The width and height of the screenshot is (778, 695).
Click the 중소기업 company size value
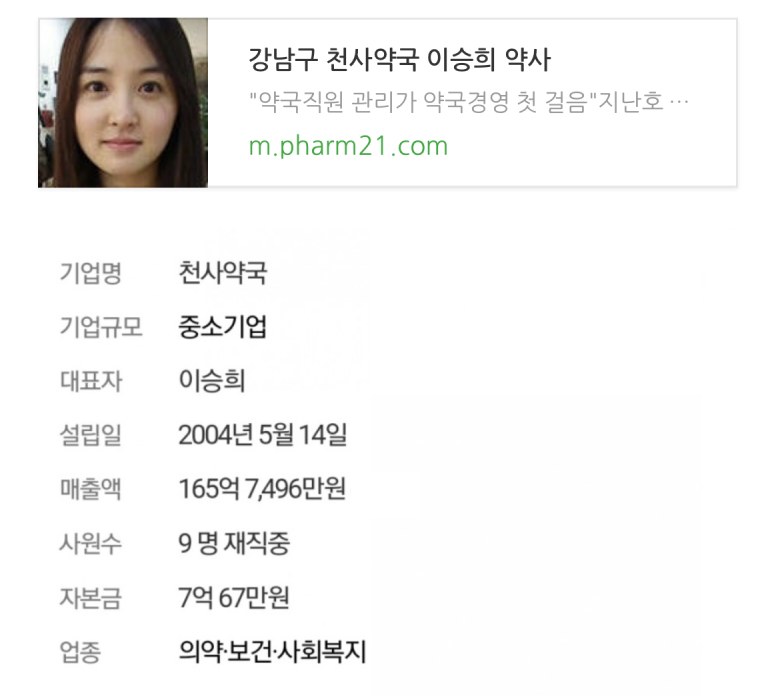click(223, 327)
